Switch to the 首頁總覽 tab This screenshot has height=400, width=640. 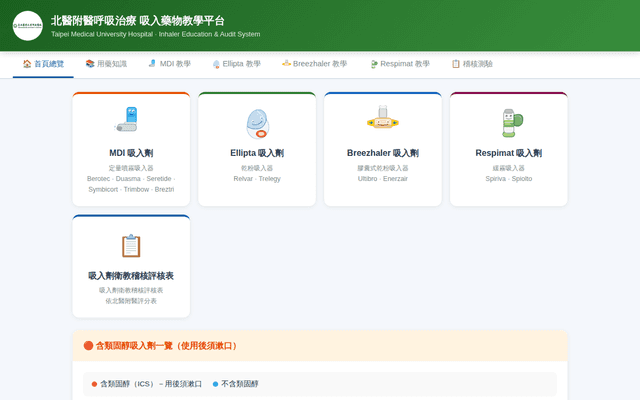[43, 64]
